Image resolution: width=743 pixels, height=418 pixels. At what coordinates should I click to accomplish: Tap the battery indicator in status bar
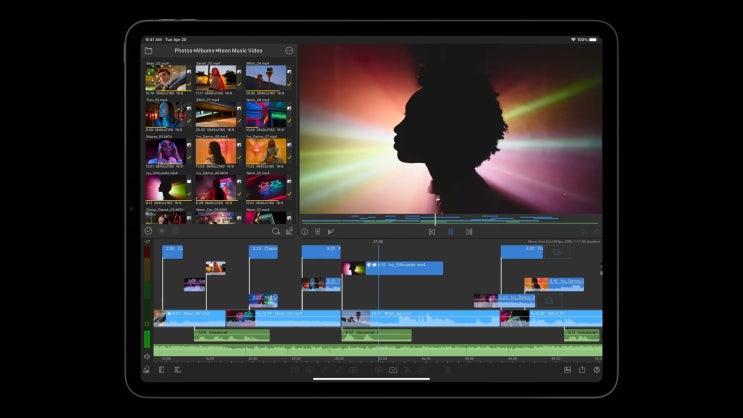(x=593, y=39)
